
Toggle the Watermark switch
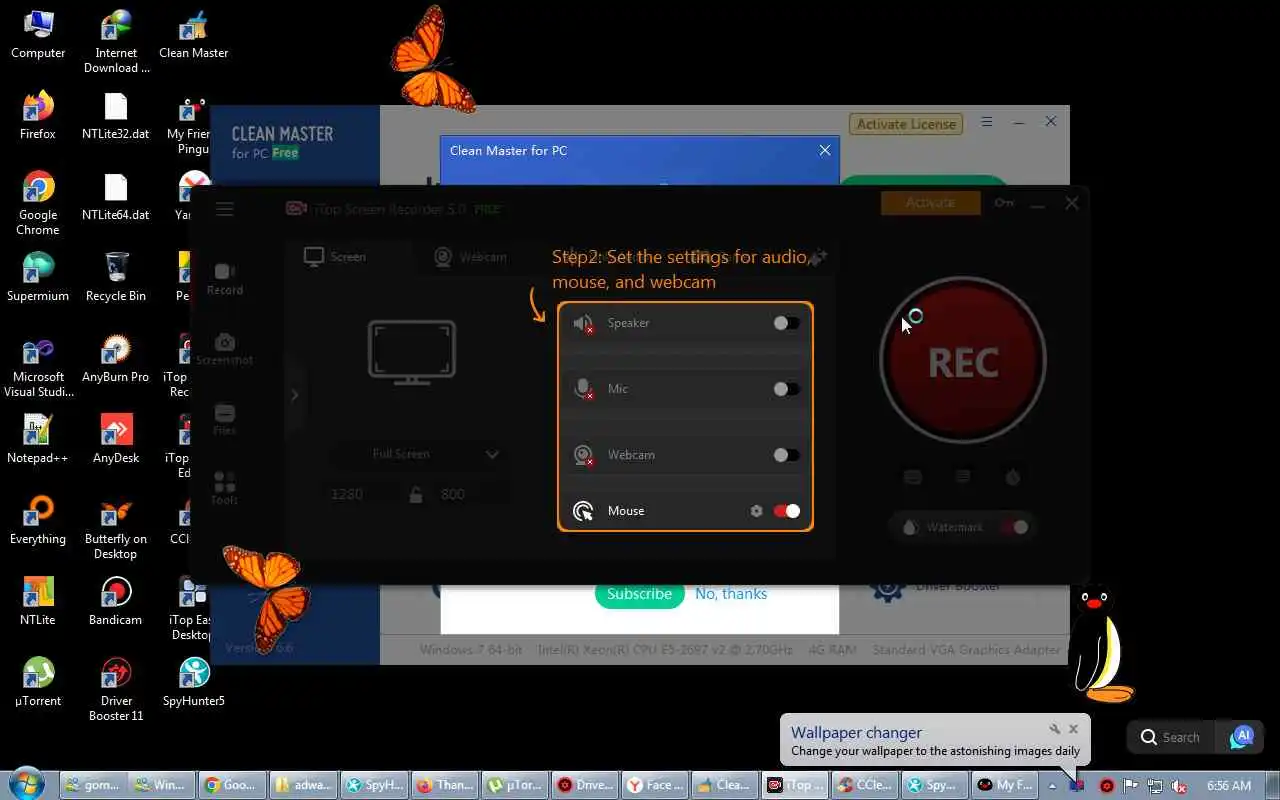click(x=1014, y=527)
